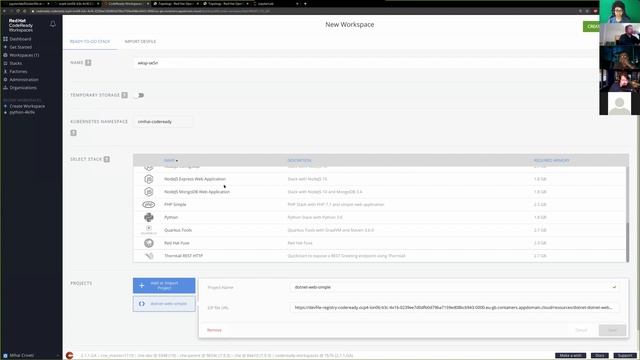Select the NodeJS Express Web Application icon
Screen dimensions: 640x360
tap(149, 179)
